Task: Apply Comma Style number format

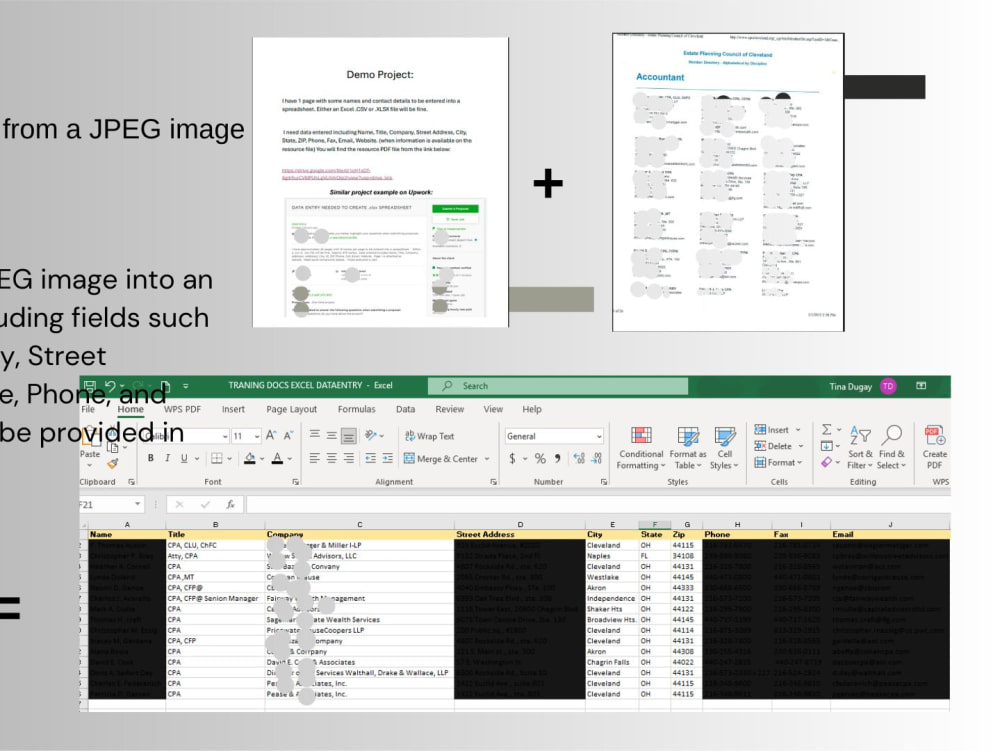Action: point(558,458)
